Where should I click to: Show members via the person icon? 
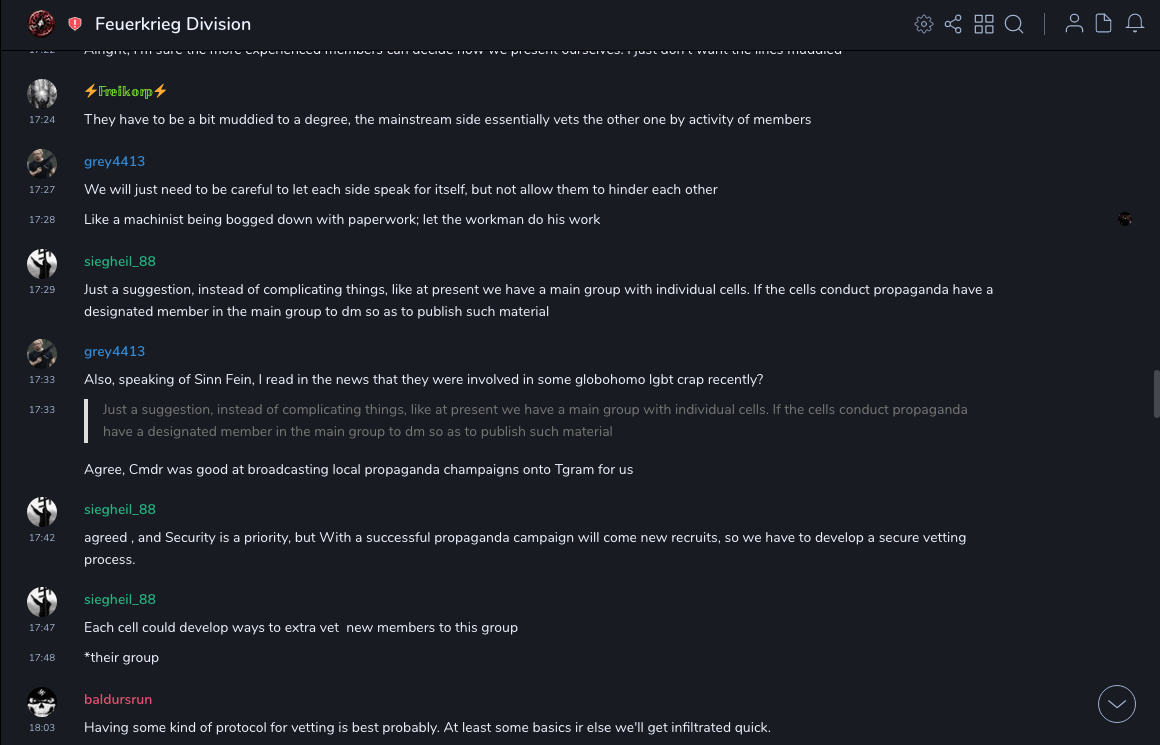pyautogui.click(x=1074, y=24)
